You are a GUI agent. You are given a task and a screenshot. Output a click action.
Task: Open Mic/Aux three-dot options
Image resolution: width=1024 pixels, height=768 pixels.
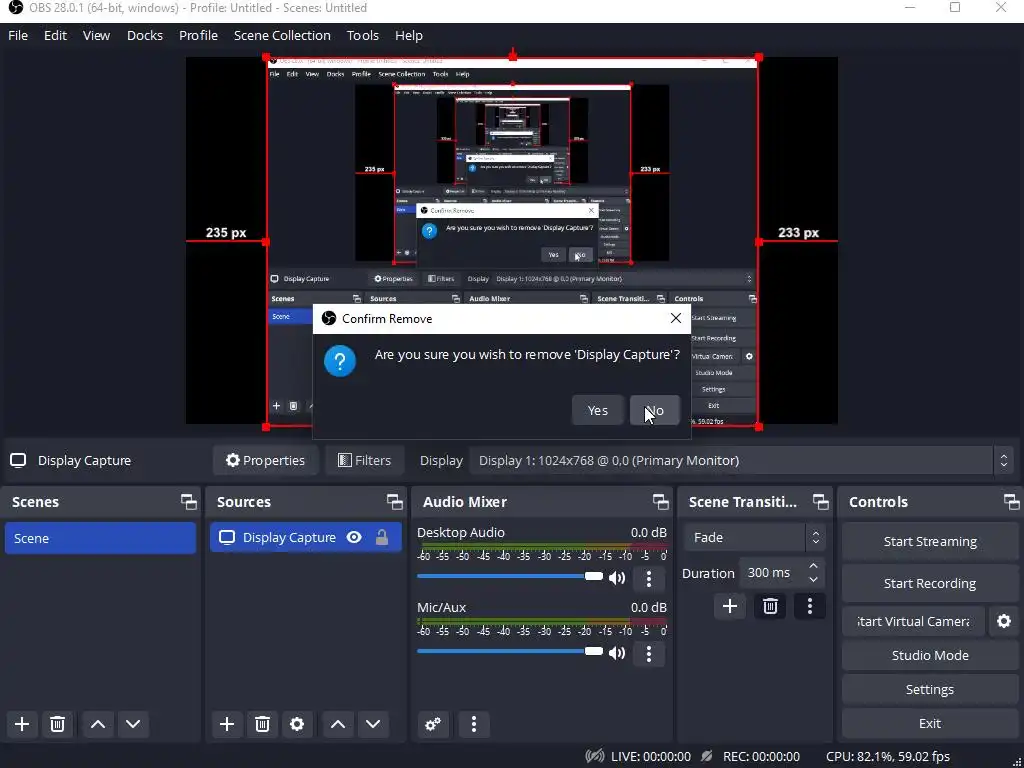[x=648, y=654]
